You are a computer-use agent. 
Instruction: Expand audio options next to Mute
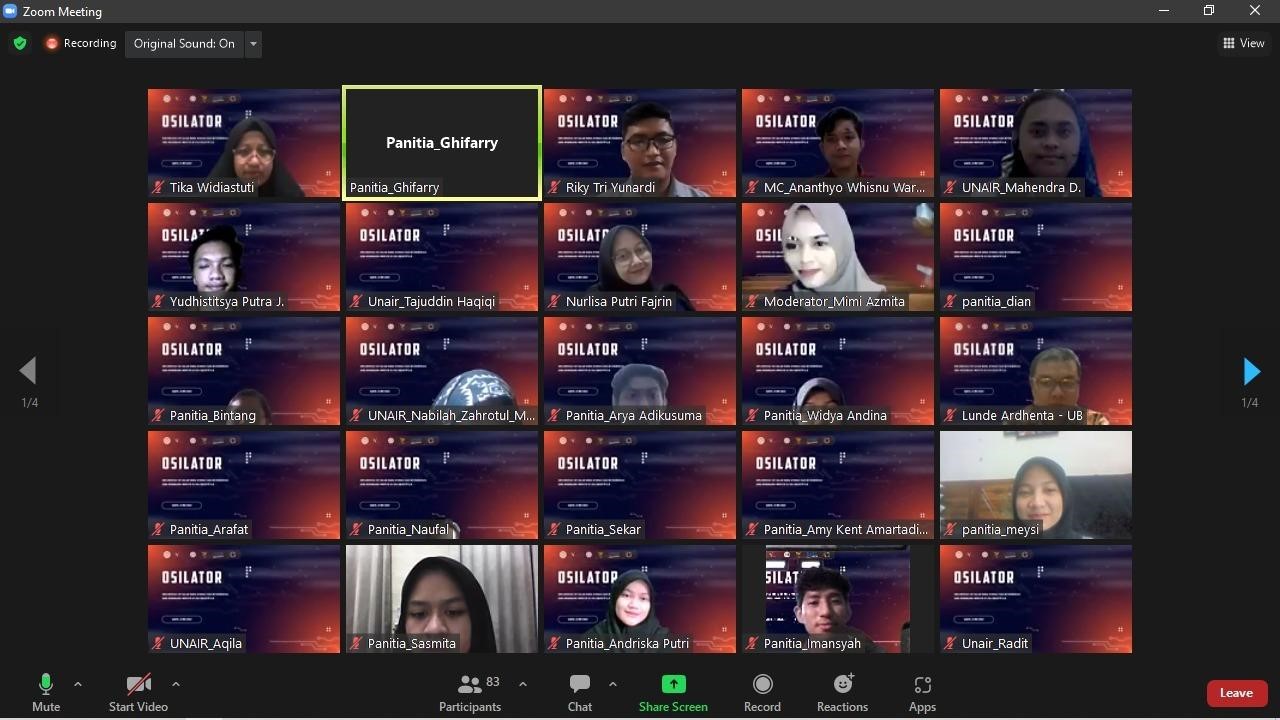pos(78,685)
